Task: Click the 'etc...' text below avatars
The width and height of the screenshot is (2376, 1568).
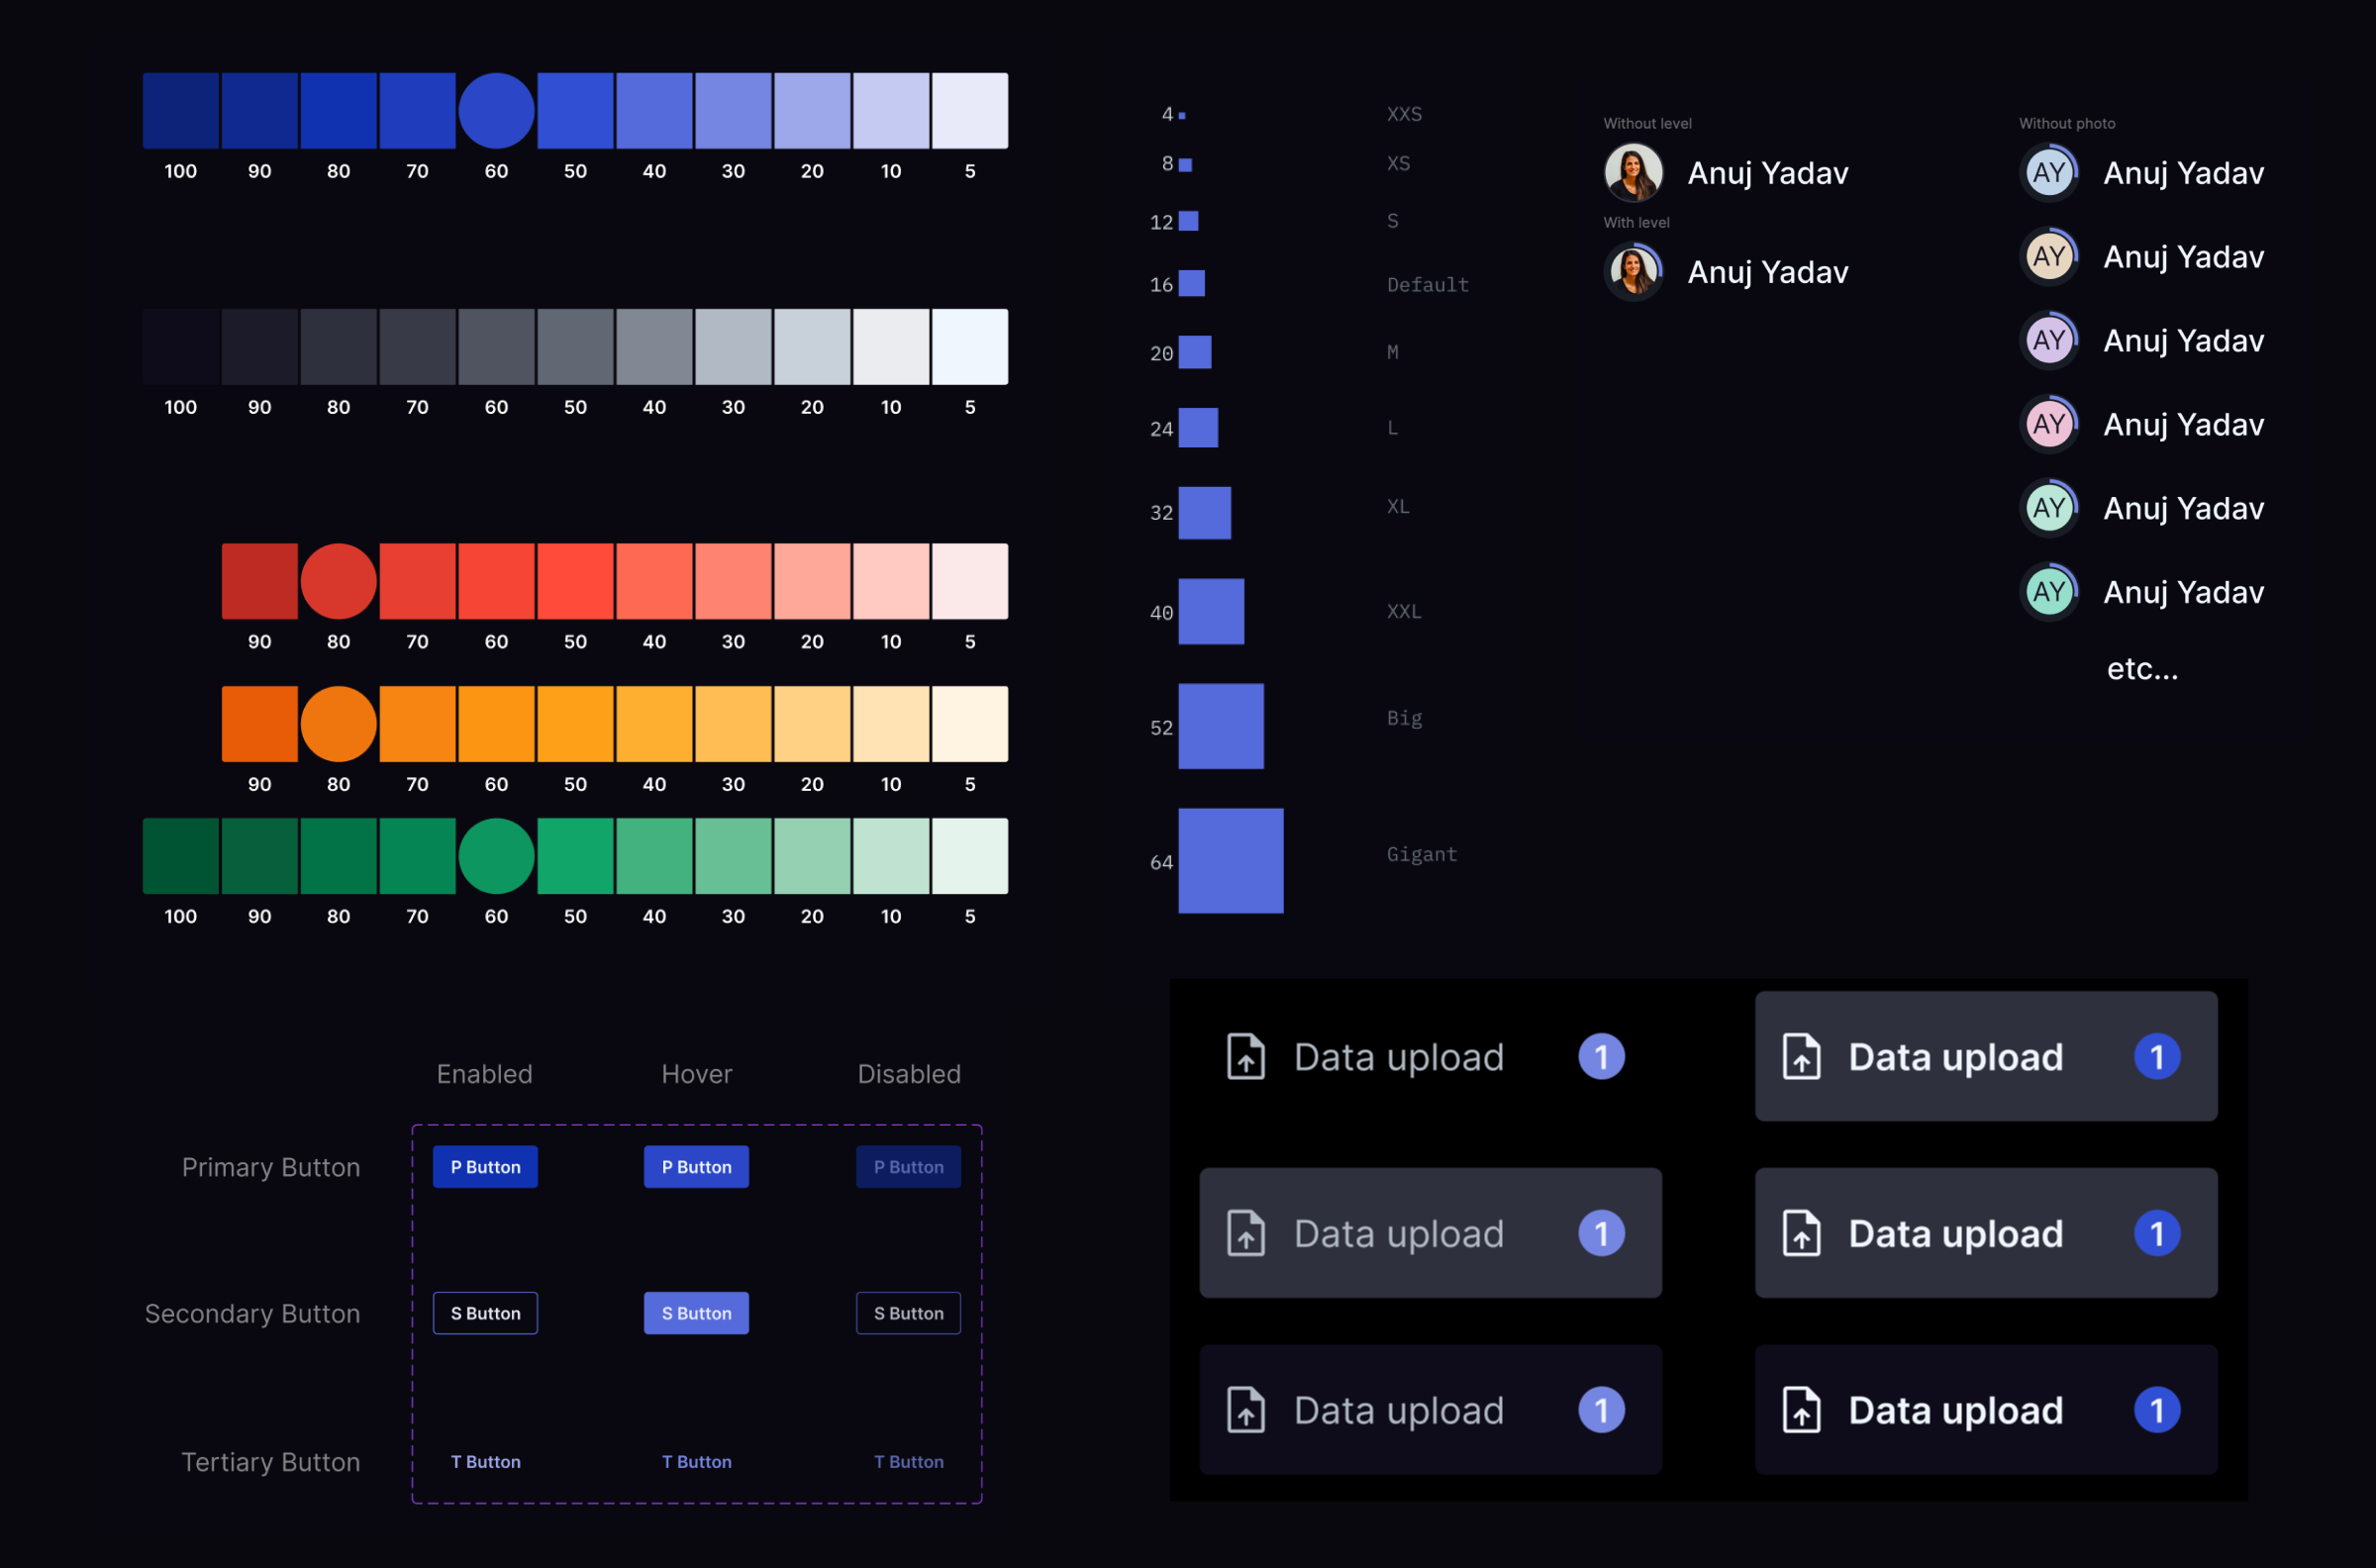Action: click(2142, 669)
